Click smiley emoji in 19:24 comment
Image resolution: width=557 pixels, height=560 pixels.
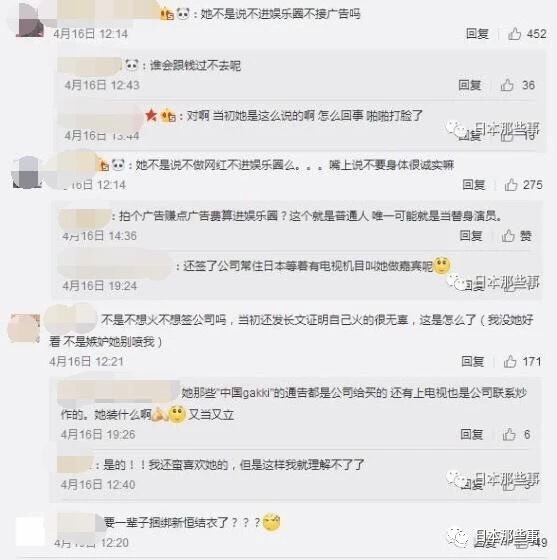(442, 265)
